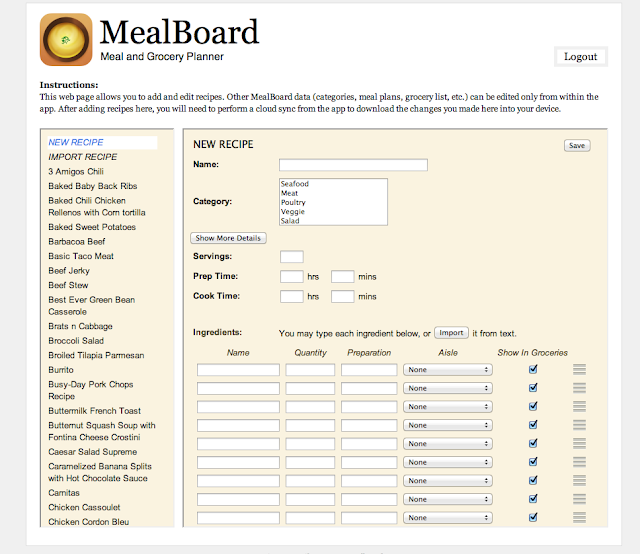Open Aisle dropdown in fourth ingredient row

(448, 425)
